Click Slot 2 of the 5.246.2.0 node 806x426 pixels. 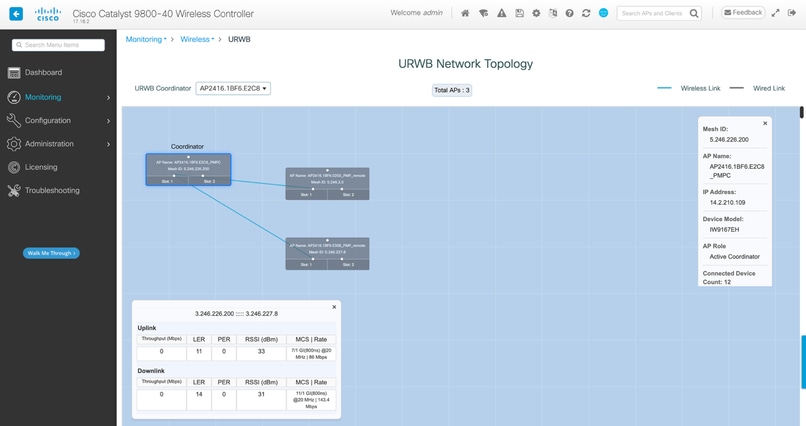coord(349,195)
